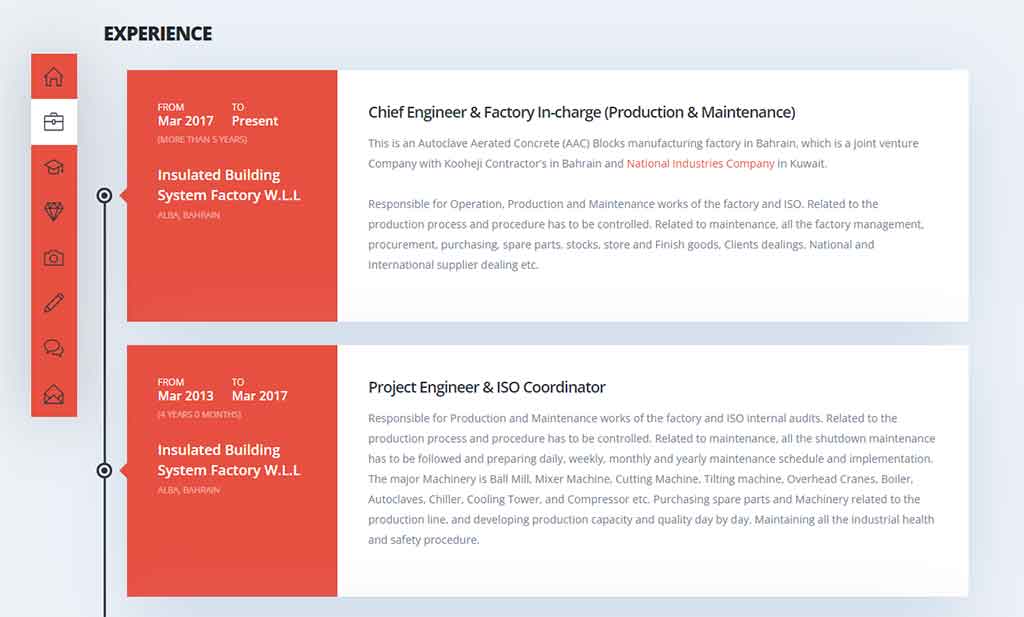Image resolution: width=1024 pixels, height=617 pixels.
Task: Select the envelope Contact icon
Action: 54,394
